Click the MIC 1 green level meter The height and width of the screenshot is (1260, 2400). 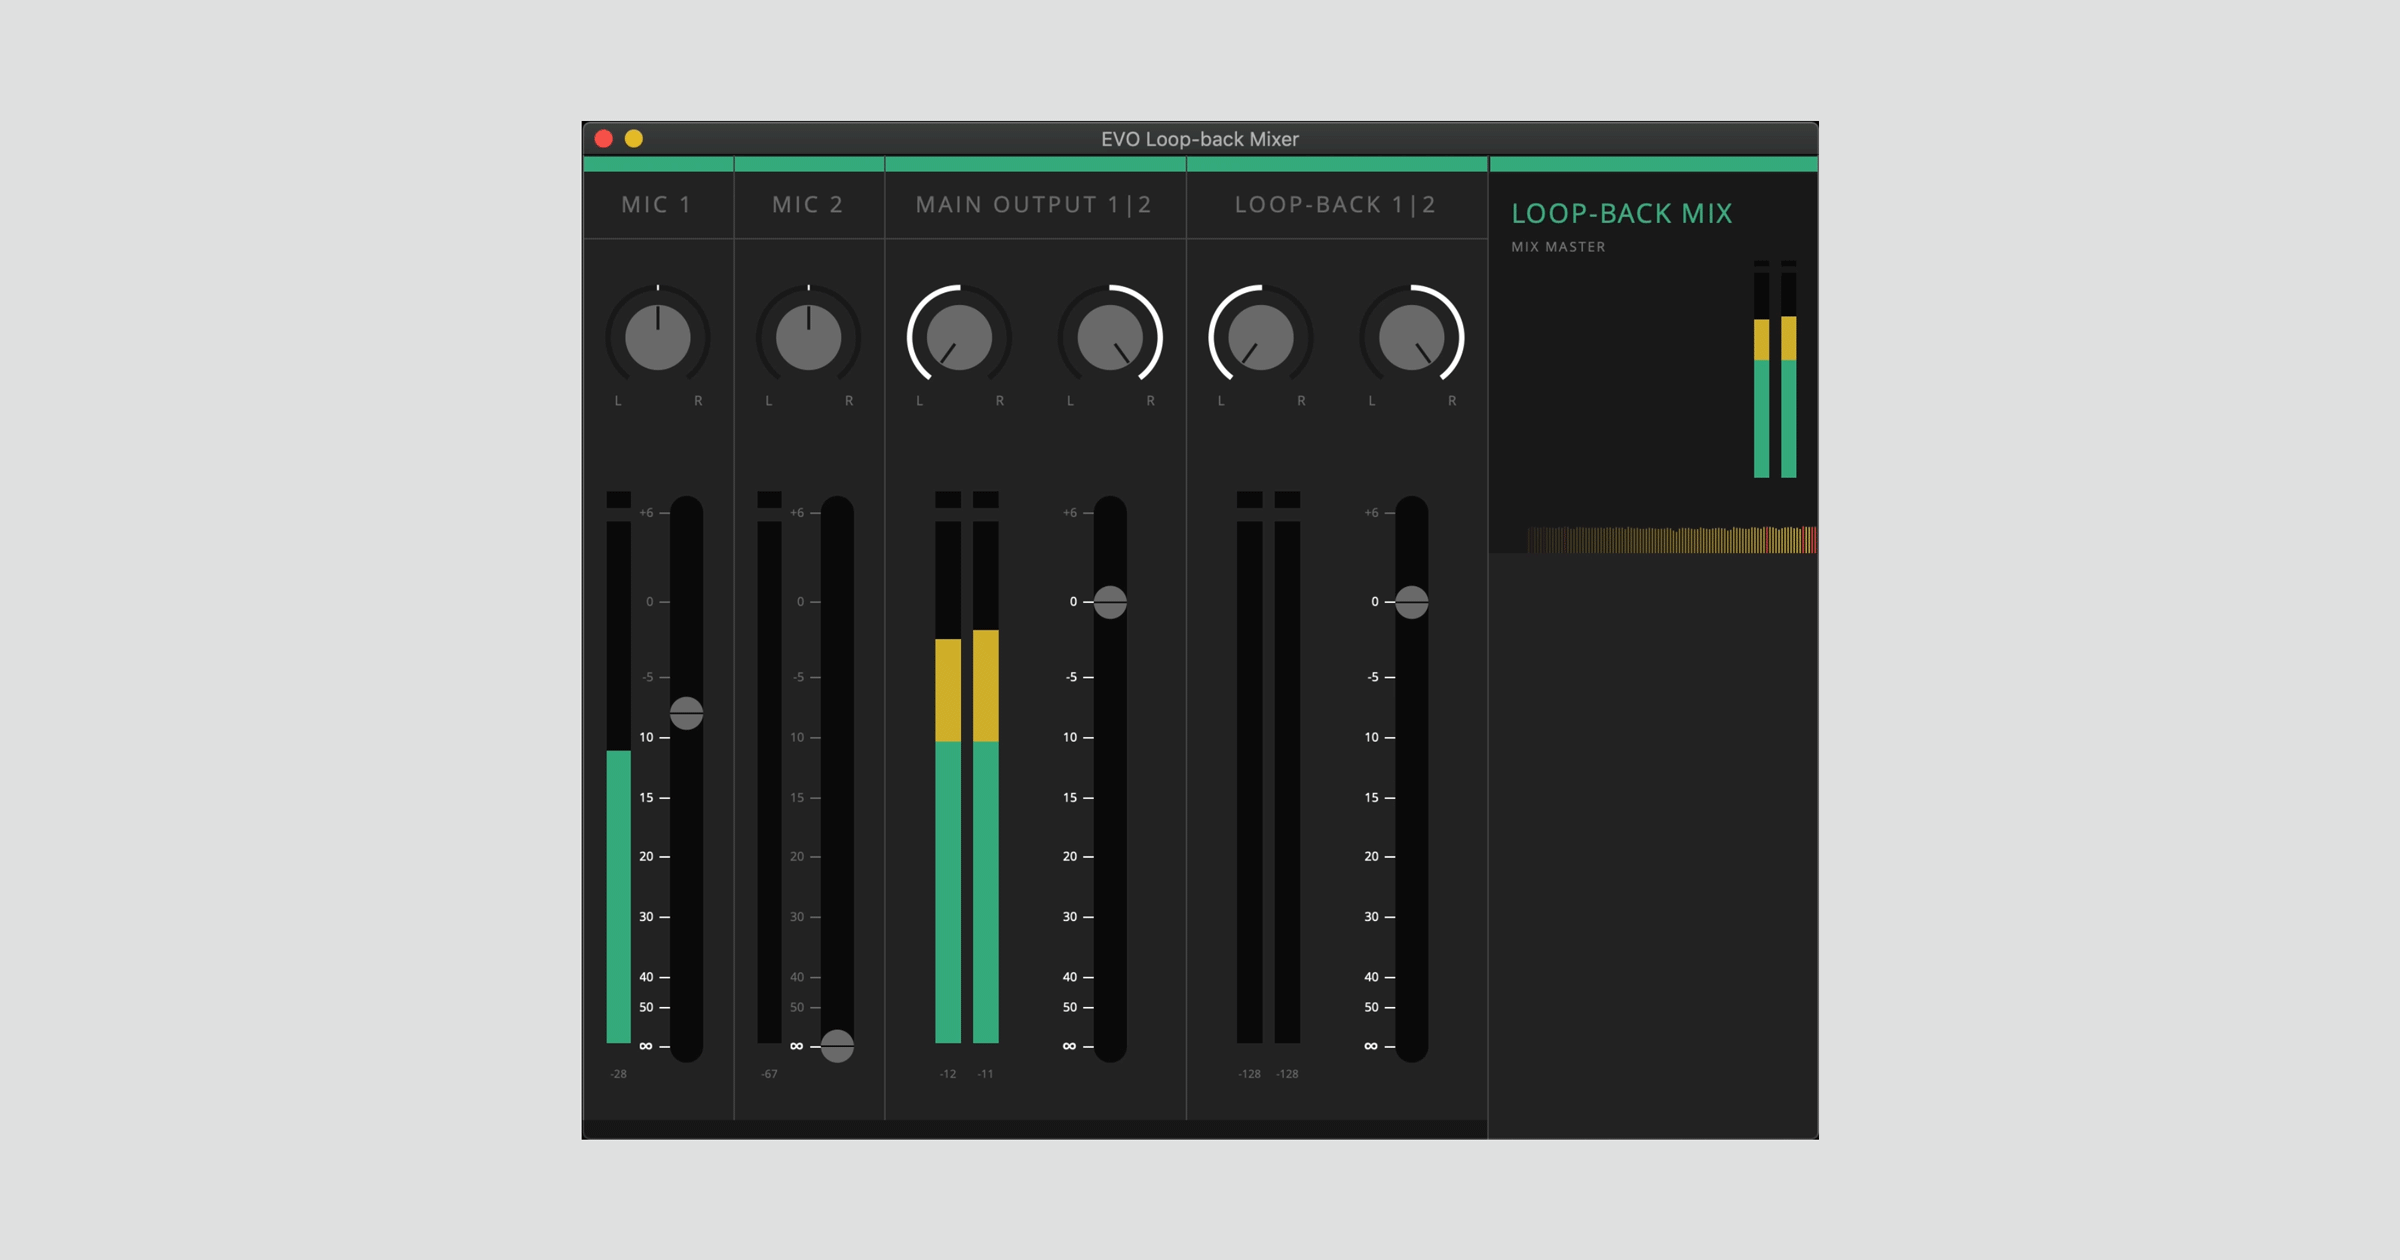tap(618, 895)
